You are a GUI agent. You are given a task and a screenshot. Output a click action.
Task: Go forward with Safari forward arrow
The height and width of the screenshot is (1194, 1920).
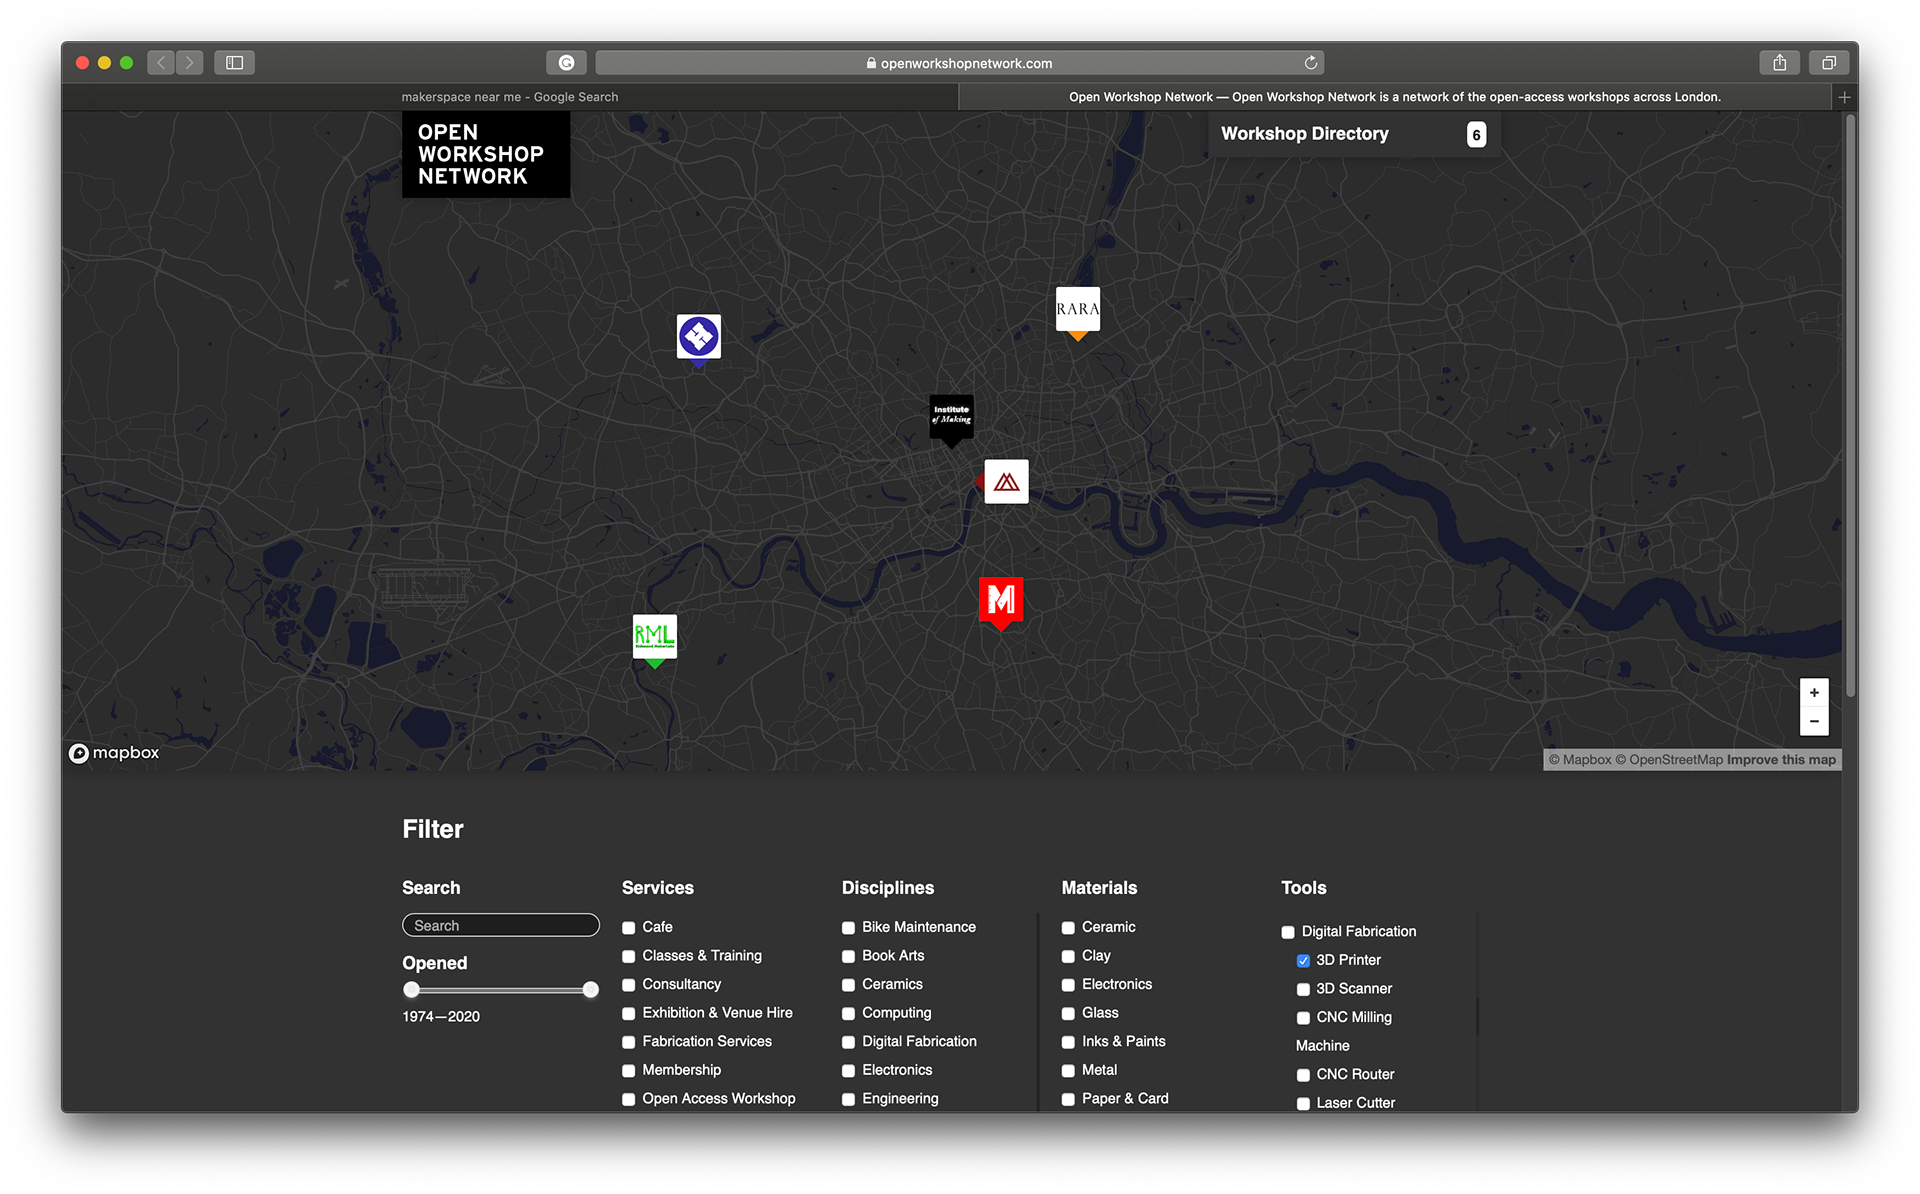point(189,63)
